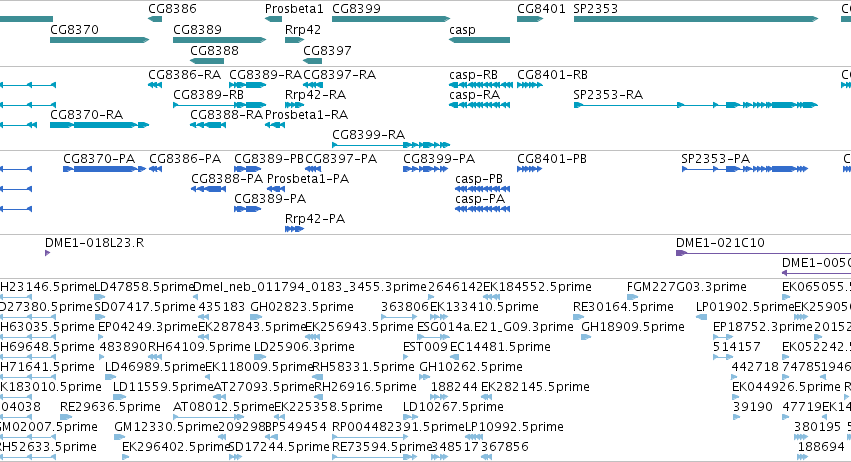
Task: Click EST GH10262.5prime label
Action: click(471, 367)
